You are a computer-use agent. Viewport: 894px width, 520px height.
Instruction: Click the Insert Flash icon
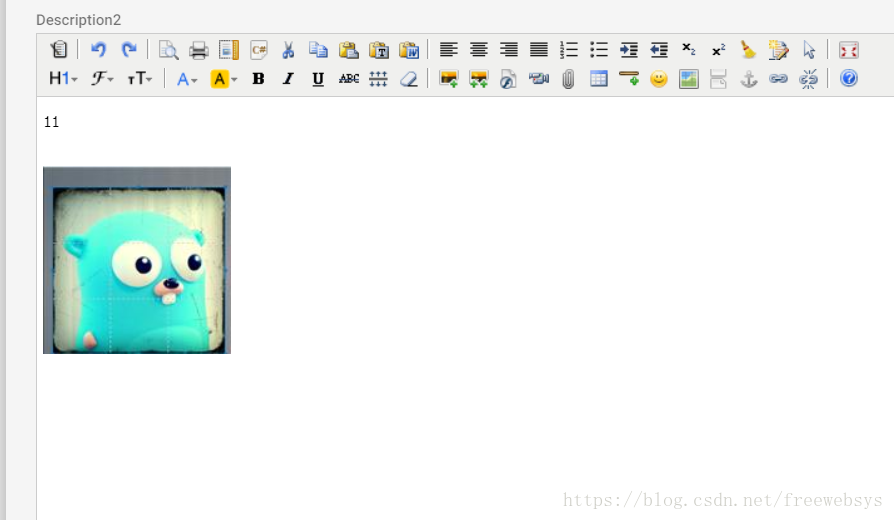click(508, 79)
